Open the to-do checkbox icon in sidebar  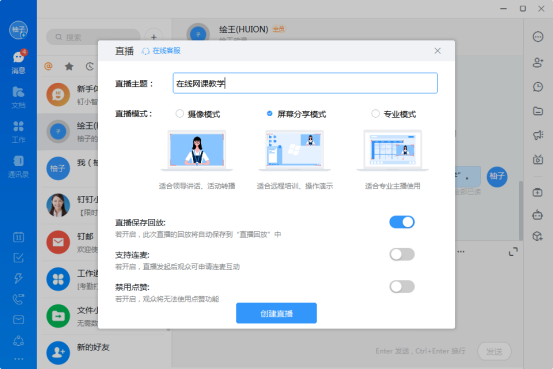(18, 258)
